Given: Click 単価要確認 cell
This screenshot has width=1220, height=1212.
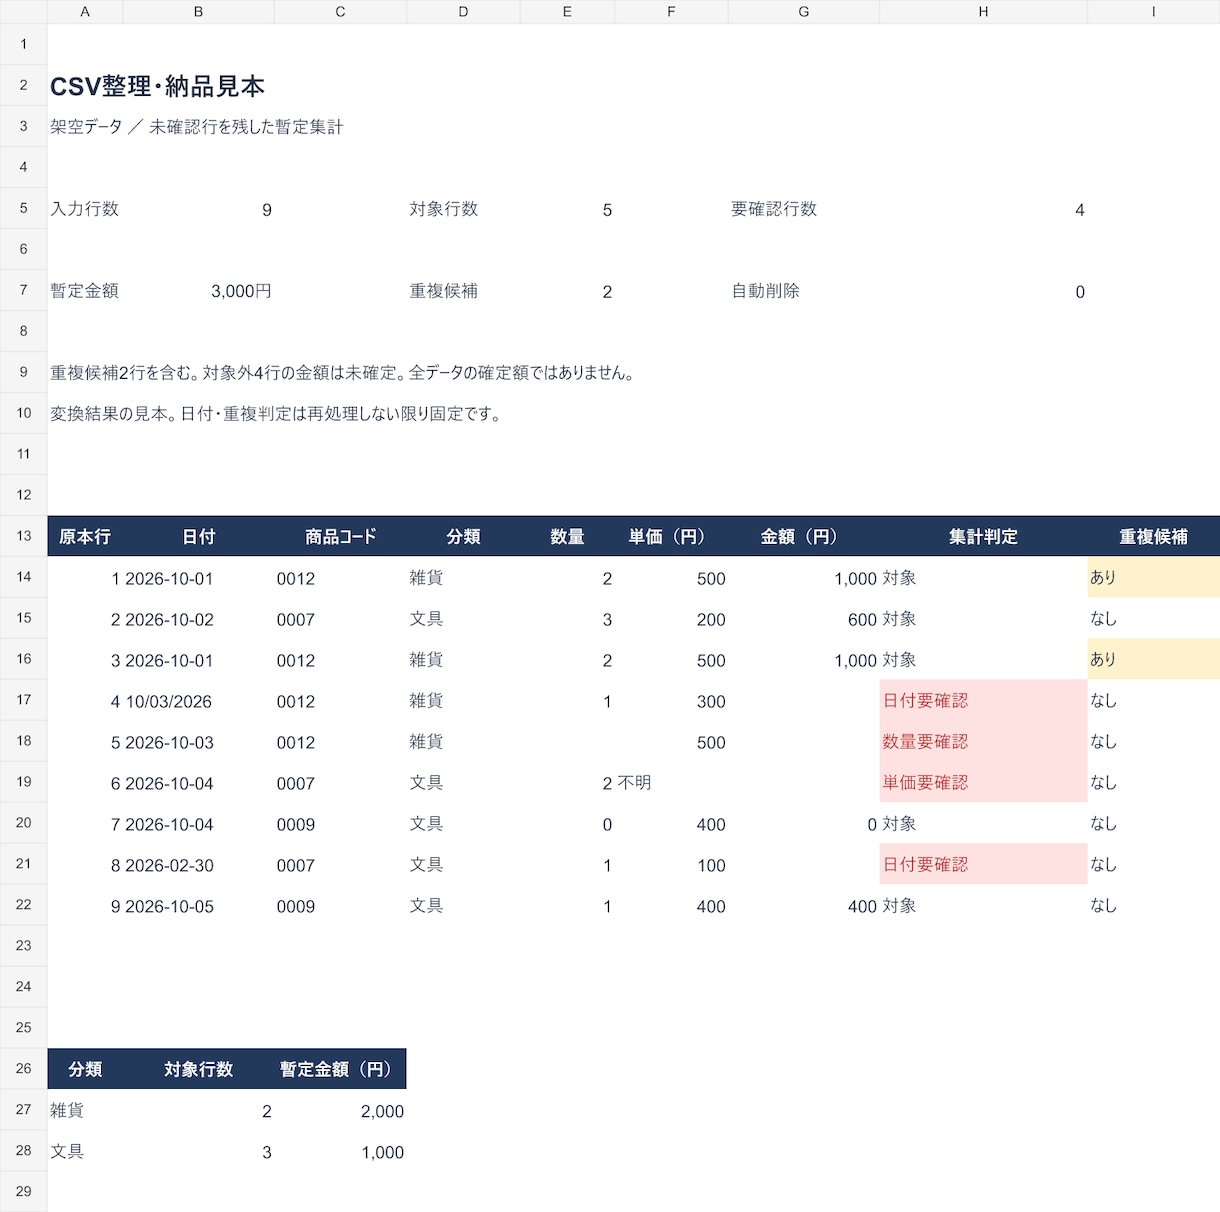Looking at the screenshot, I should (x=983, y=783).
